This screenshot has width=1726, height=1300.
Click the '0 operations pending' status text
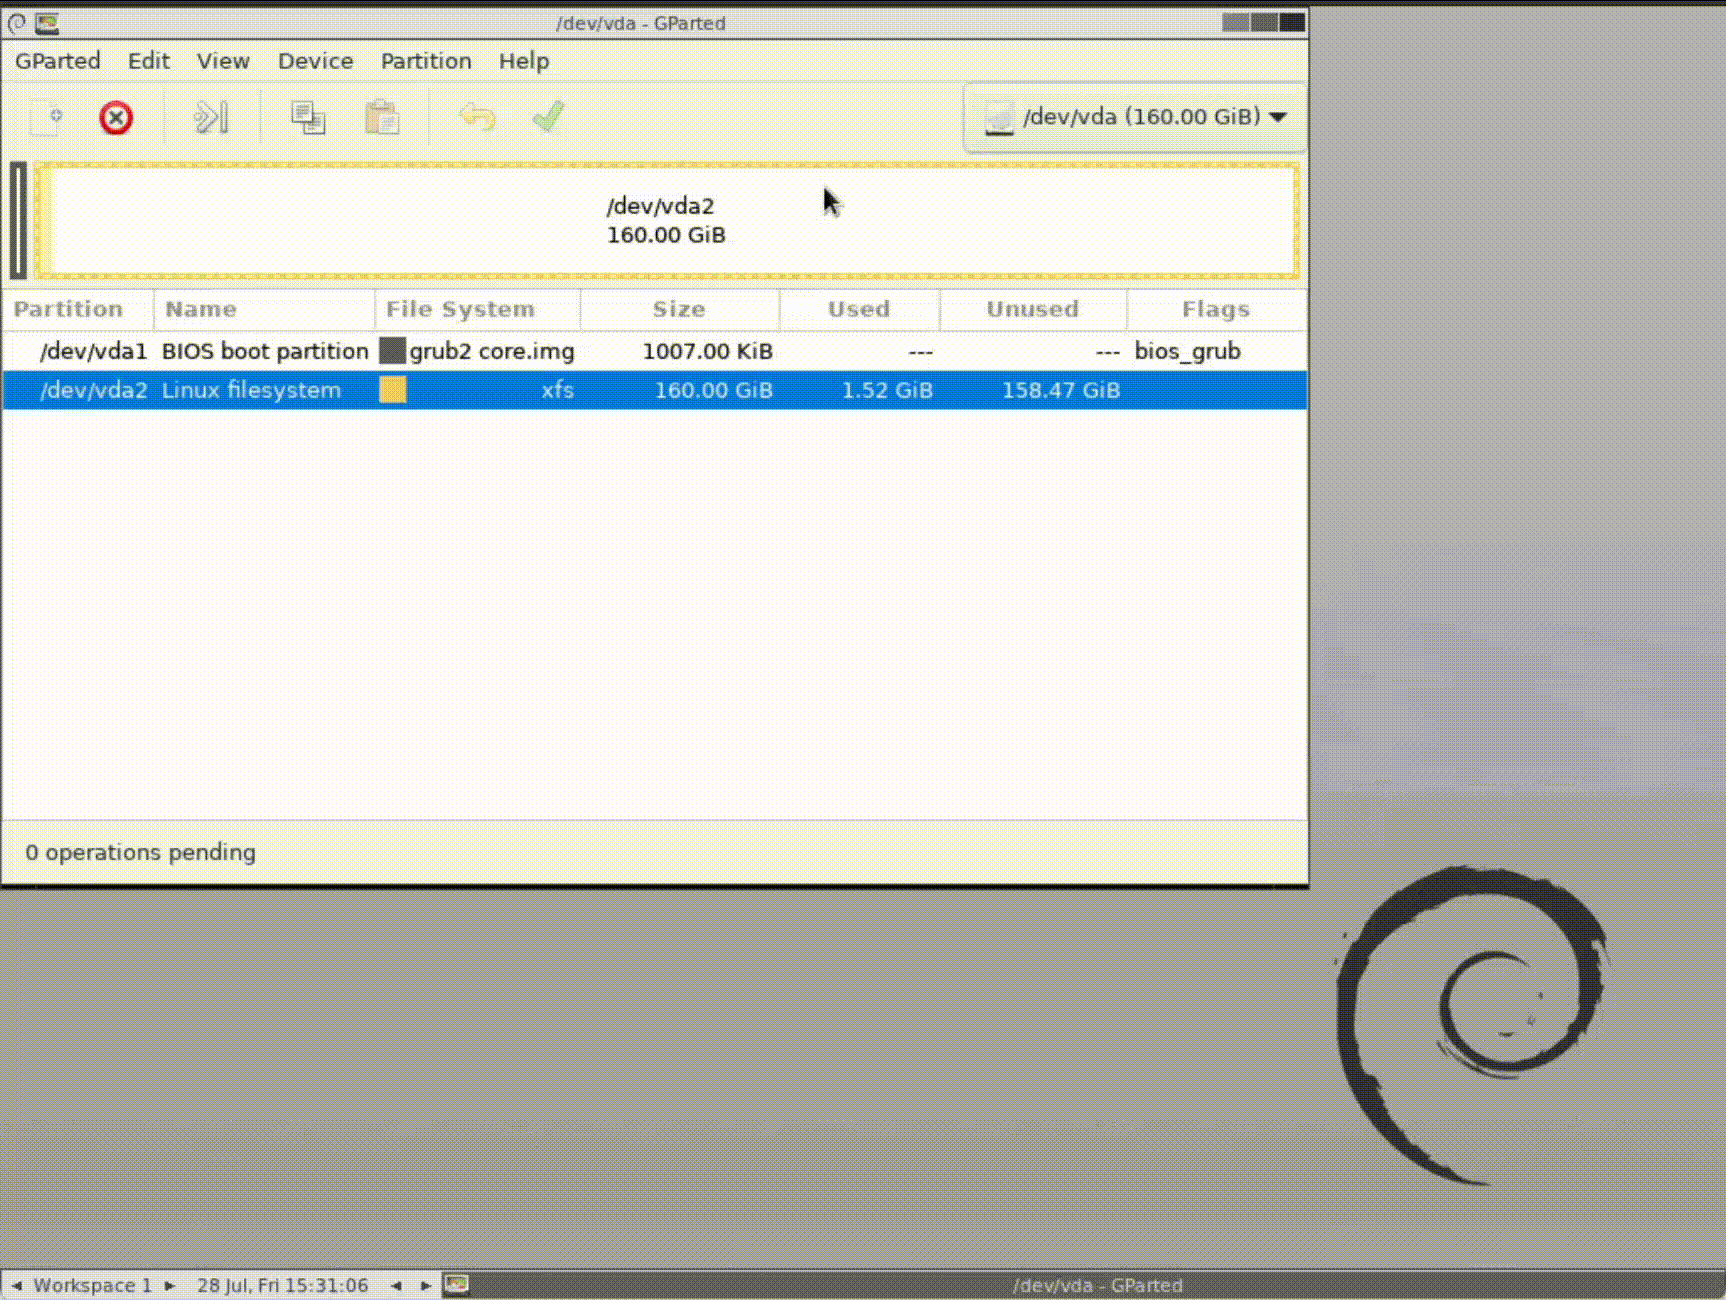(140, 852)
